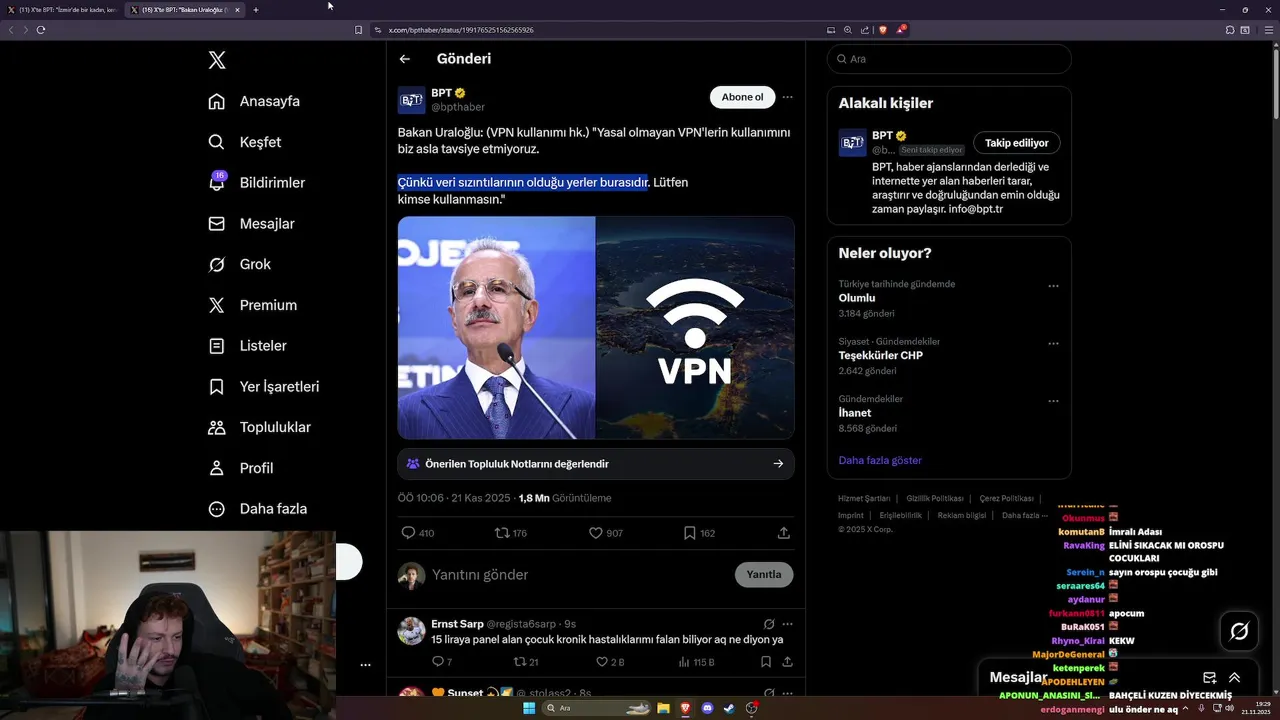Click the floating Grok button
Screen dimensions: 1280x720
pyautogui.click(x=1239, y=631)
